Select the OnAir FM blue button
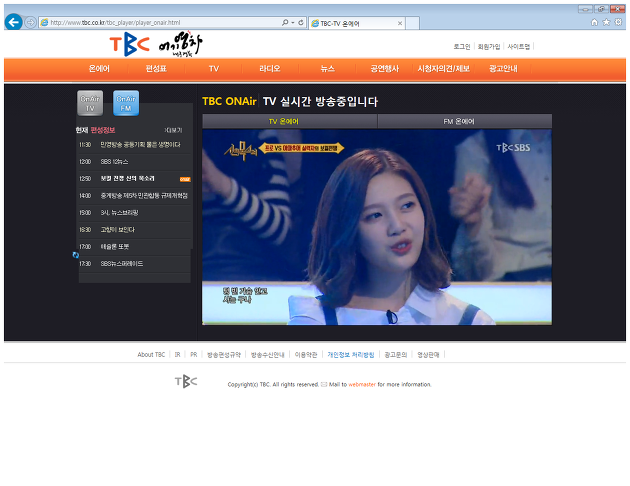 [126, 103]
